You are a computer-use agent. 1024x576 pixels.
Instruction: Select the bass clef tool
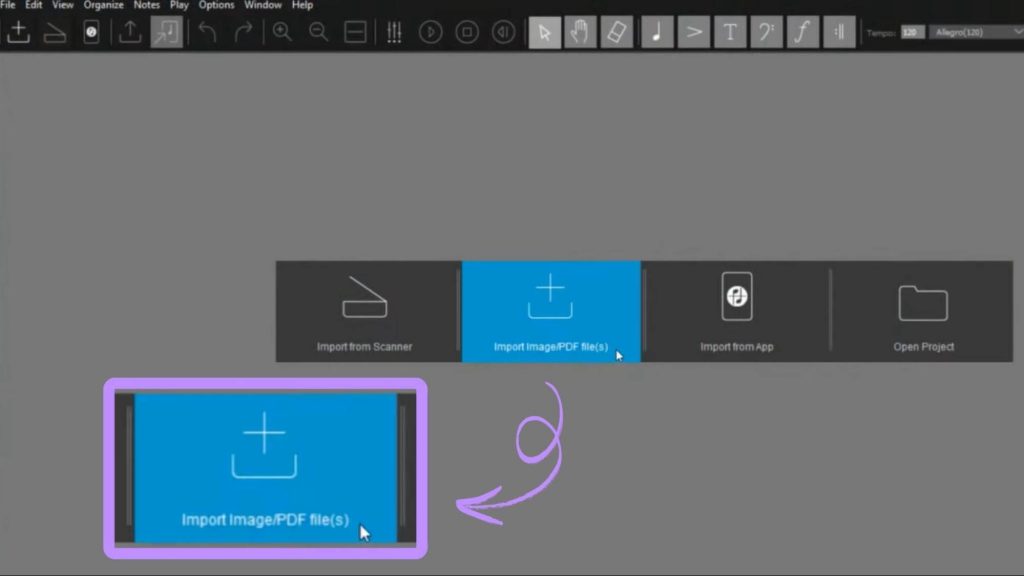[767, 32]
